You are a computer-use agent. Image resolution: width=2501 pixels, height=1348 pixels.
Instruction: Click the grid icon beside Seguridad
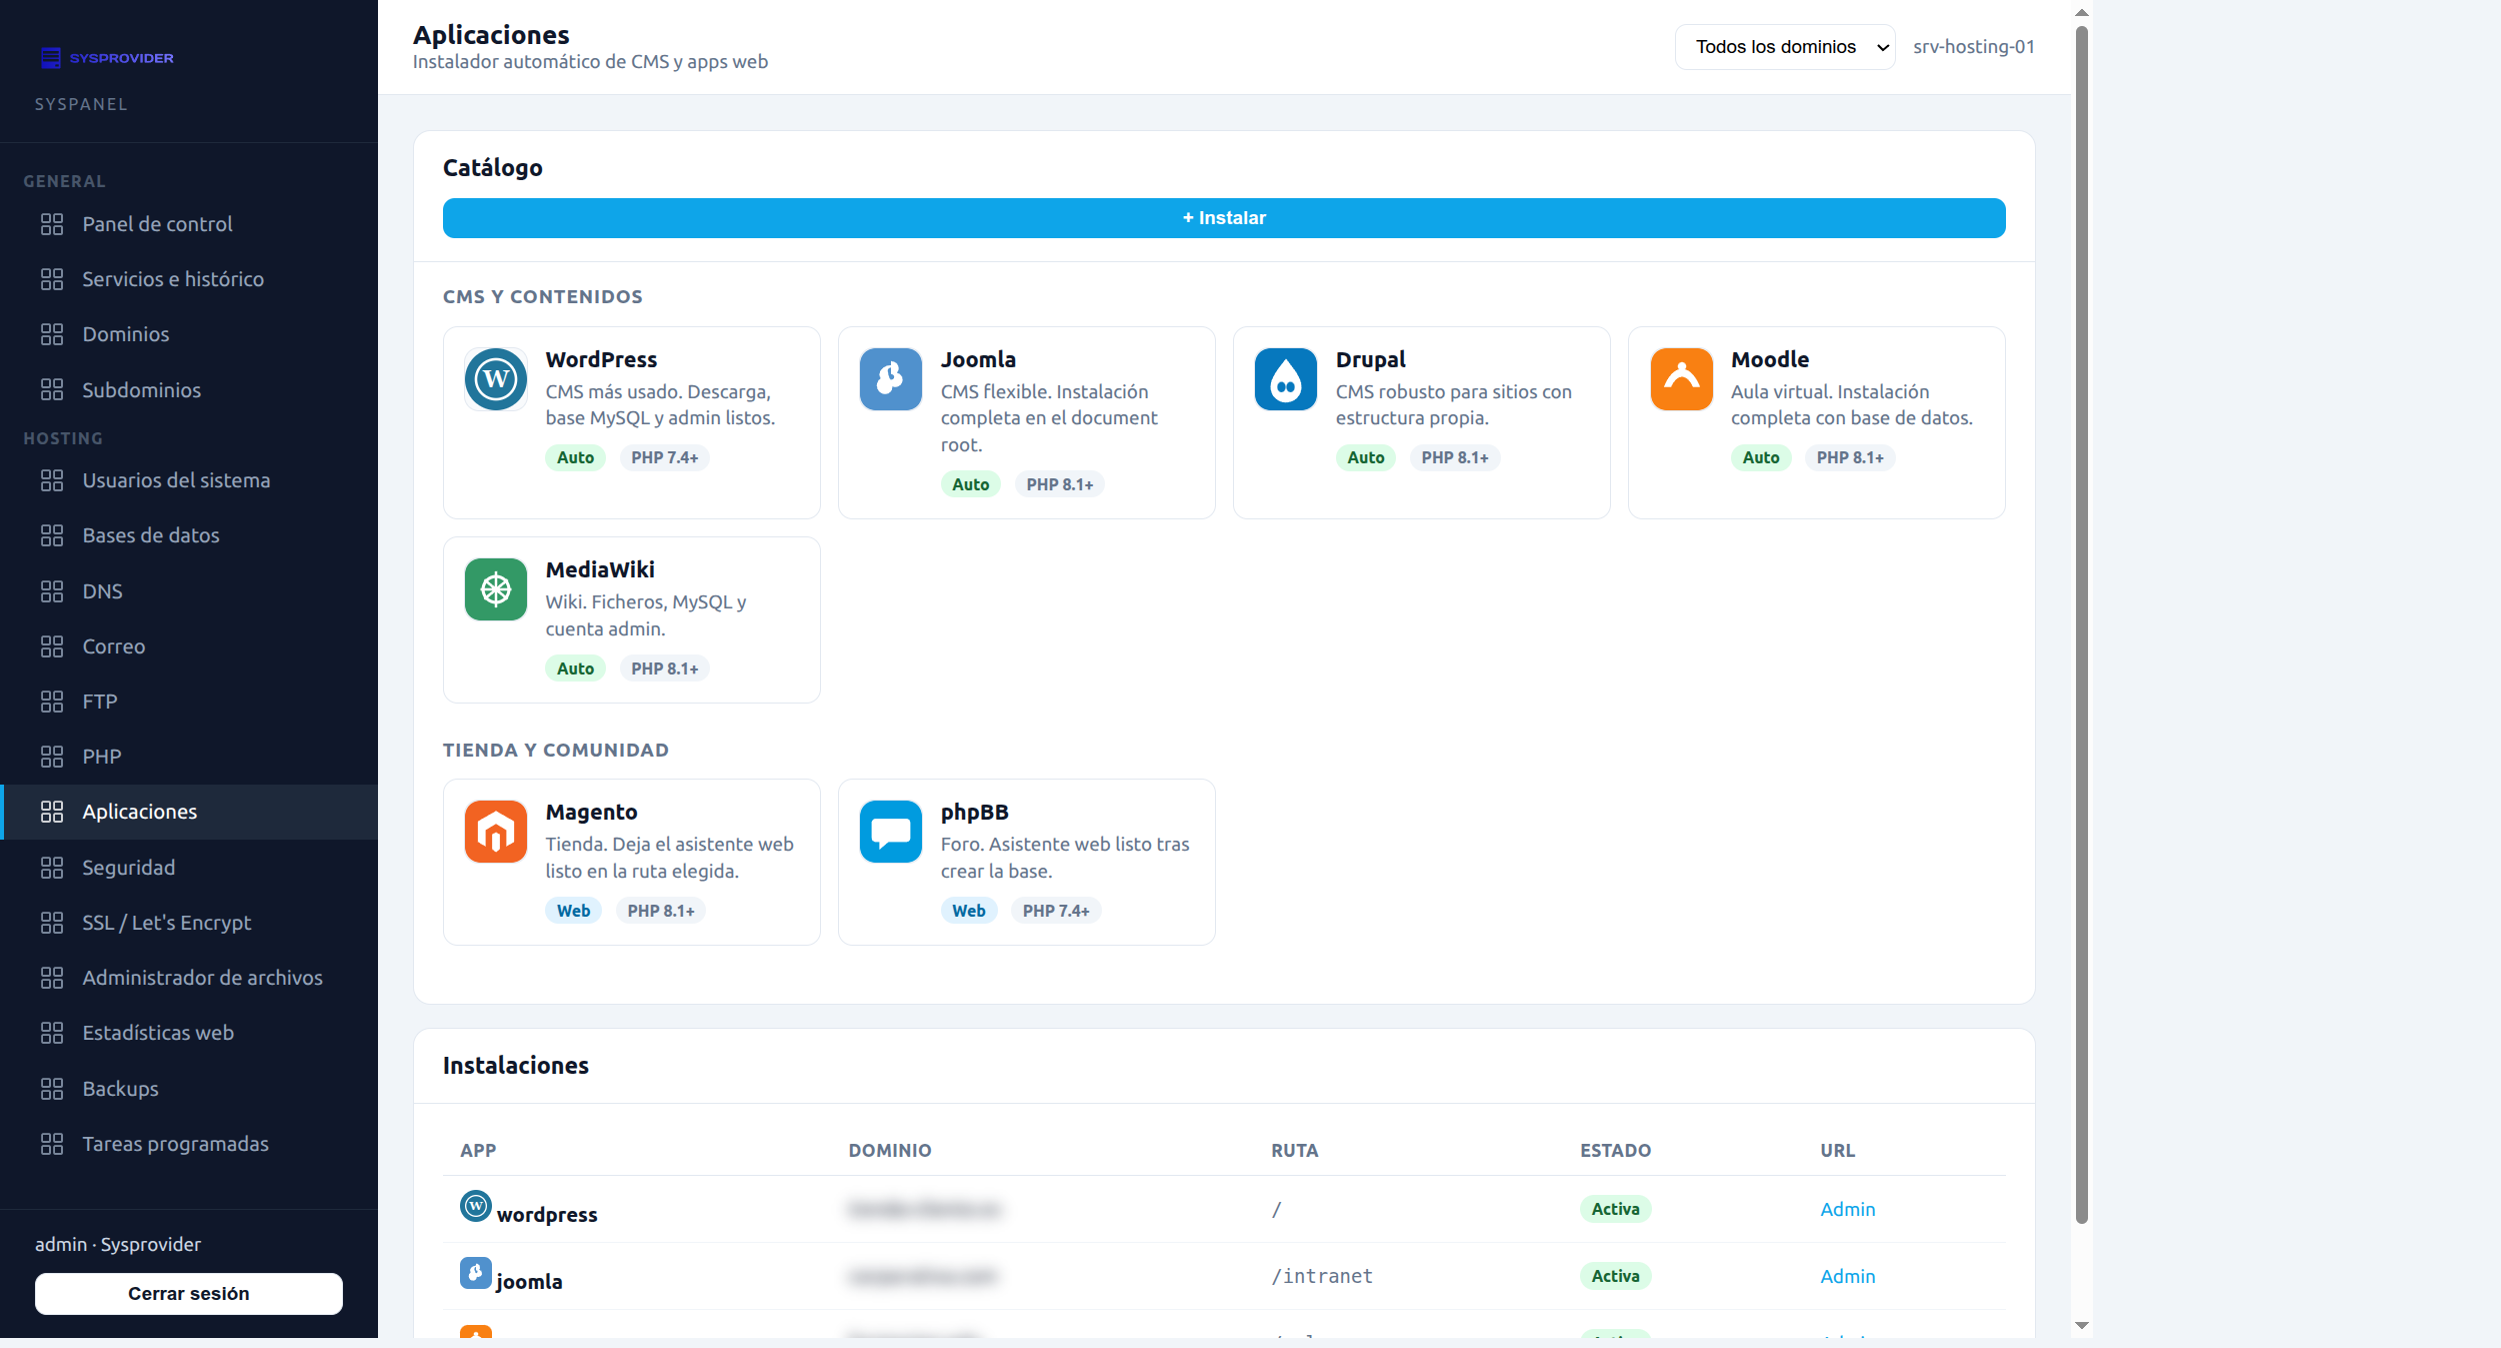click(52, 867)
